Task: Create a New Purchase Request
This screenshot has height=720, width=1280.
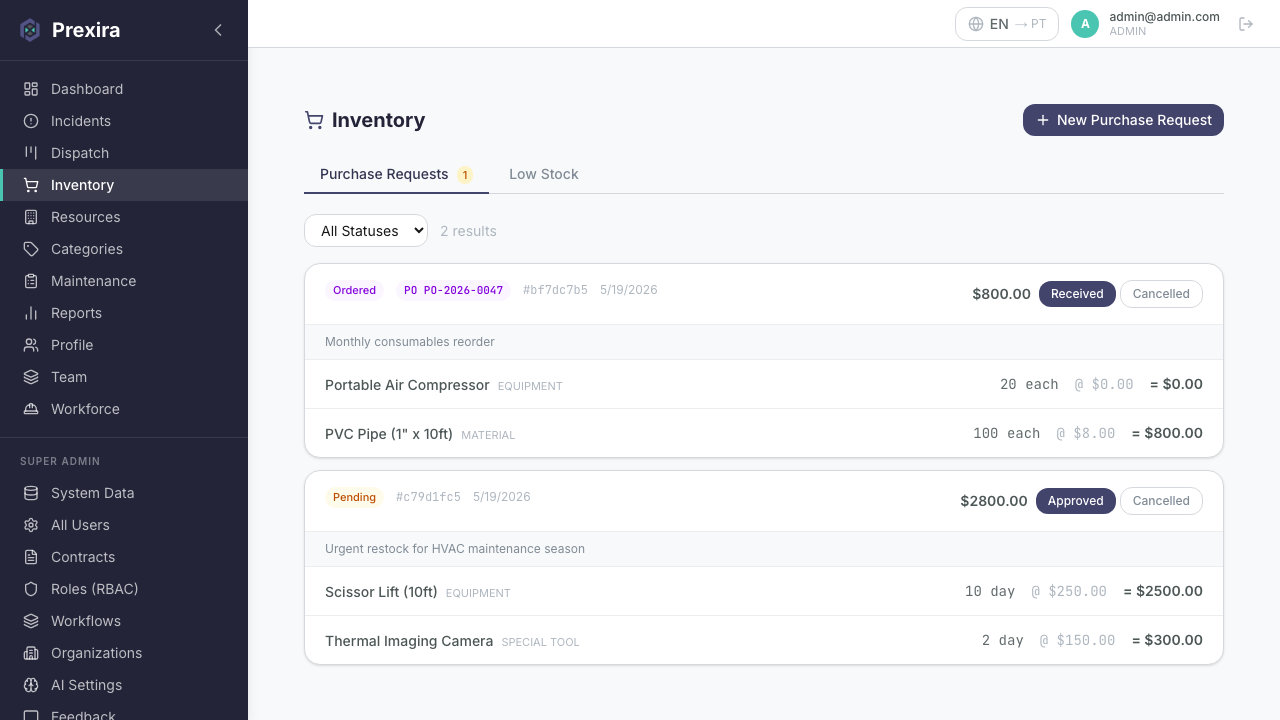Action: pos(1123,120)
